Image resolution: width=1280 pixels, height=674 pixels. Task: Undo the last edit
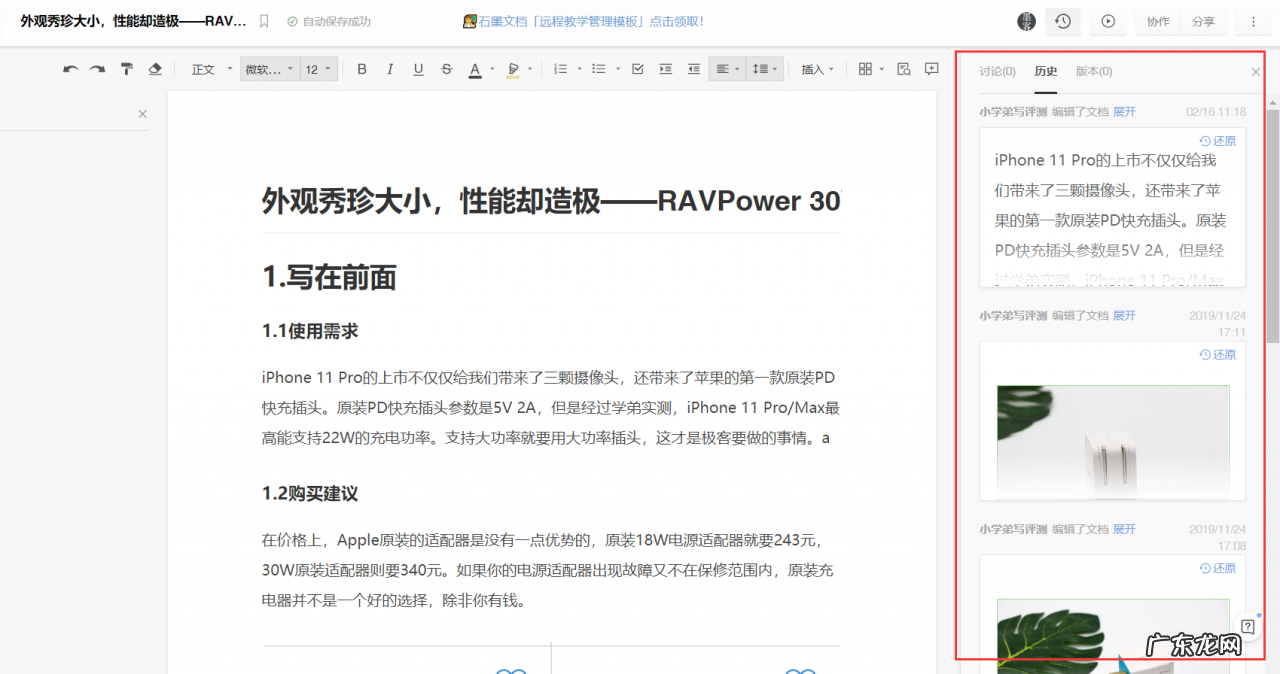[70, 68]
